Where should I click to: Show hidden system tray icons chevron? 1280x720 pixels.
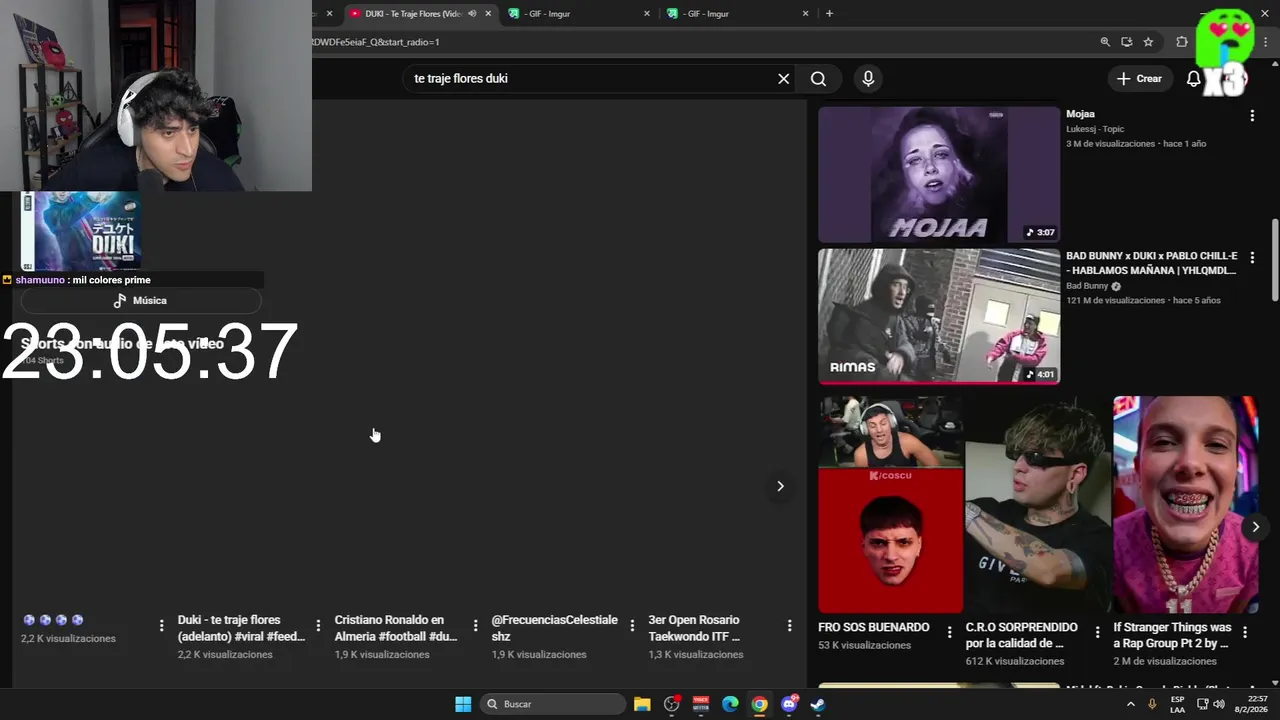pos(1131,704)
